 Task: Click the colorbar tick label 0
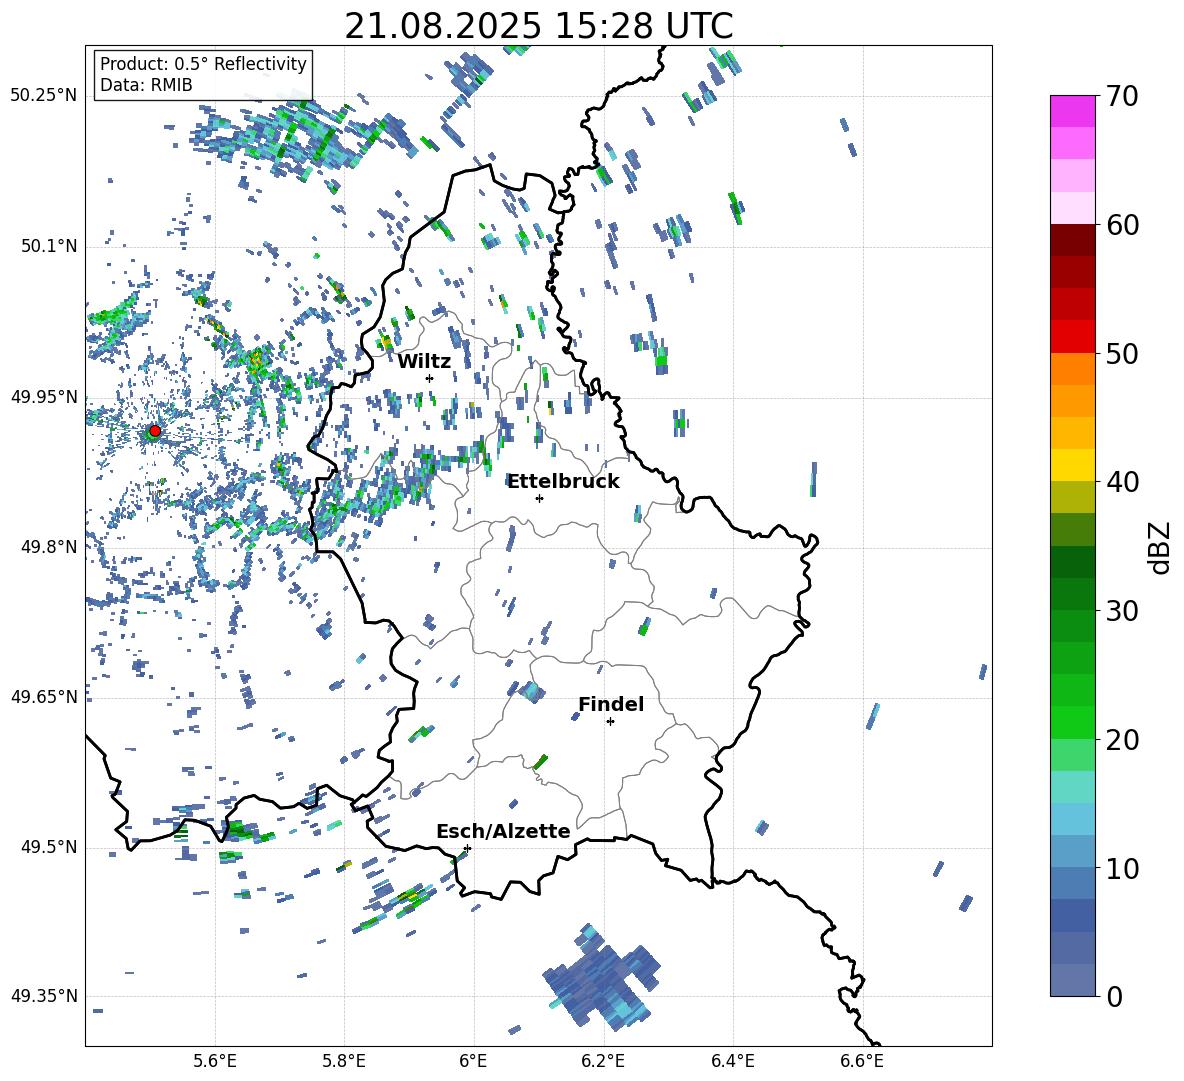coord(1113,996)
